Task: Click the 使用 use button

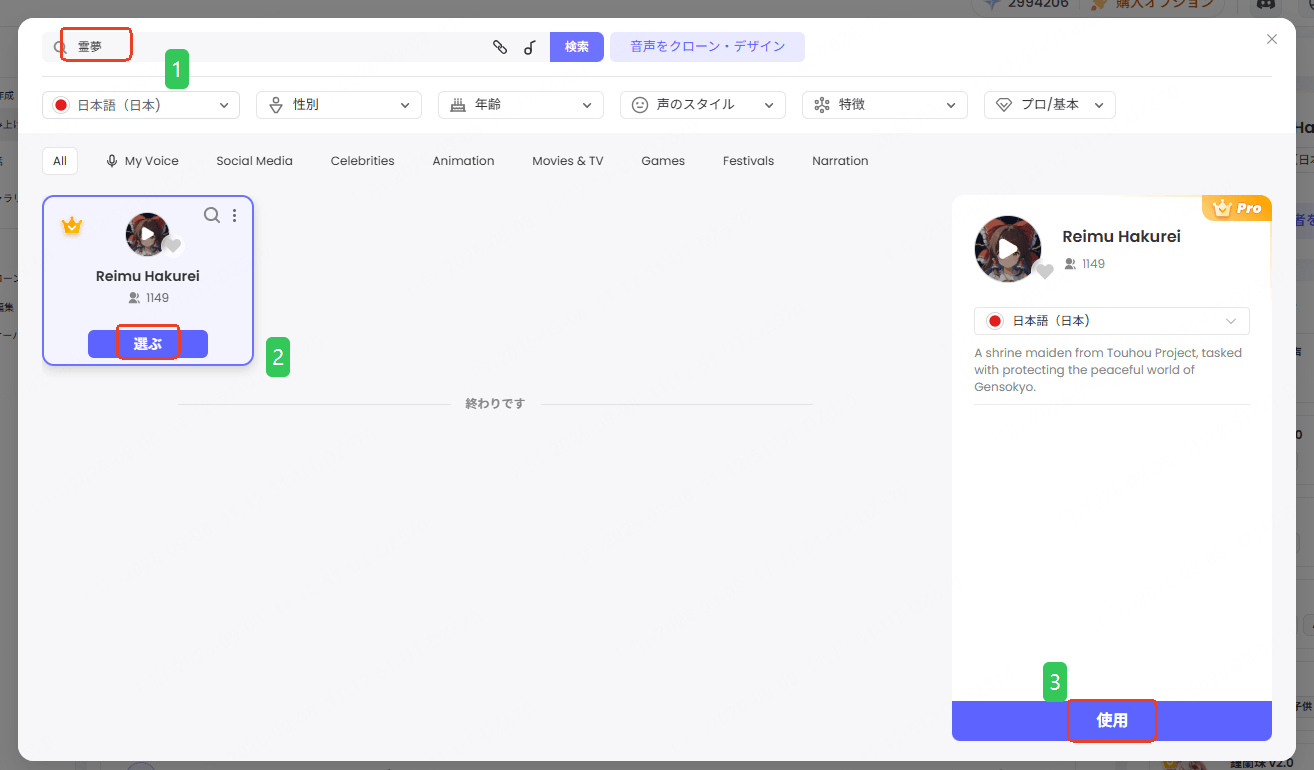Action: (1112, 721)
